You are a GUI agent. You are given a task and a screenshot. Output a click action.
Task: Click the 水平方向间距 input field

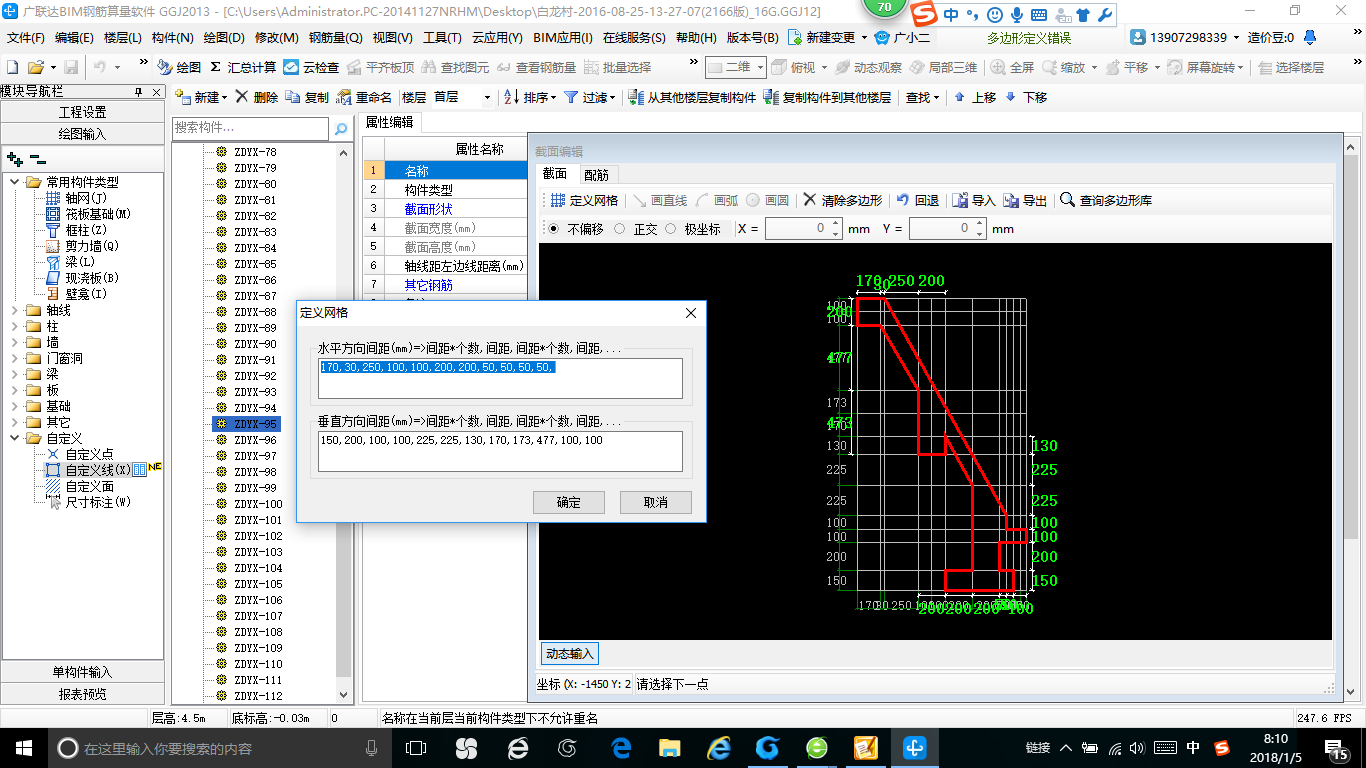click(500, 379)
